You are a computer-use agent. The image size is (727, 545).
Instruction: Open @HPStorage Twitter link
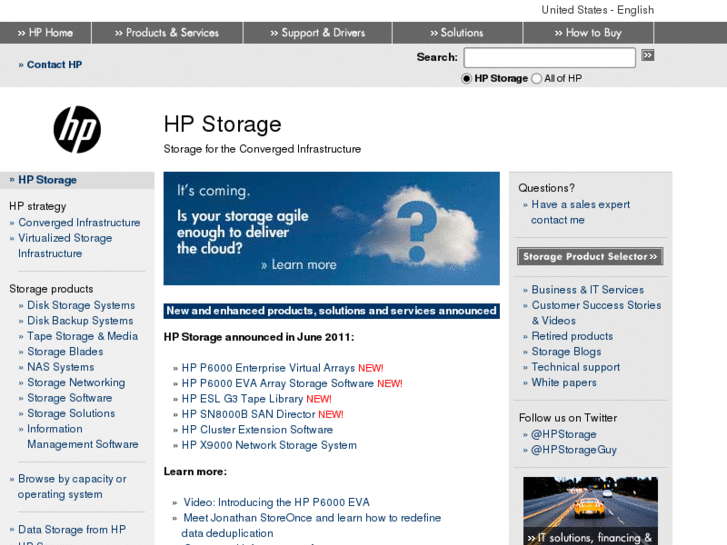click(563, 435)
